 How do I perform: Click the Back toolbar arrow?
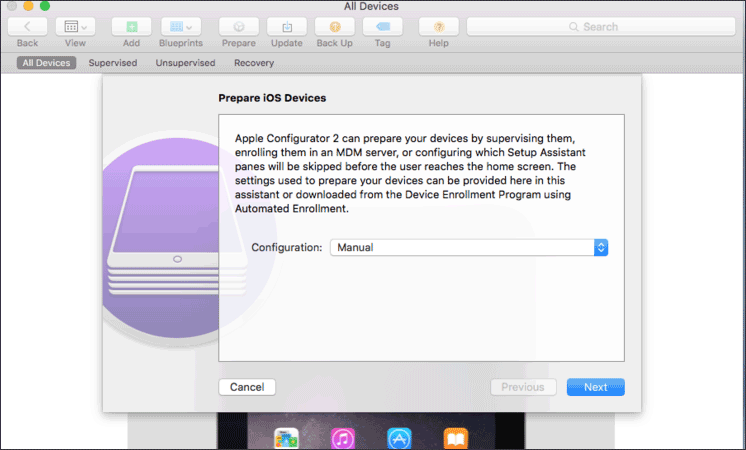[x=28, y=27]
